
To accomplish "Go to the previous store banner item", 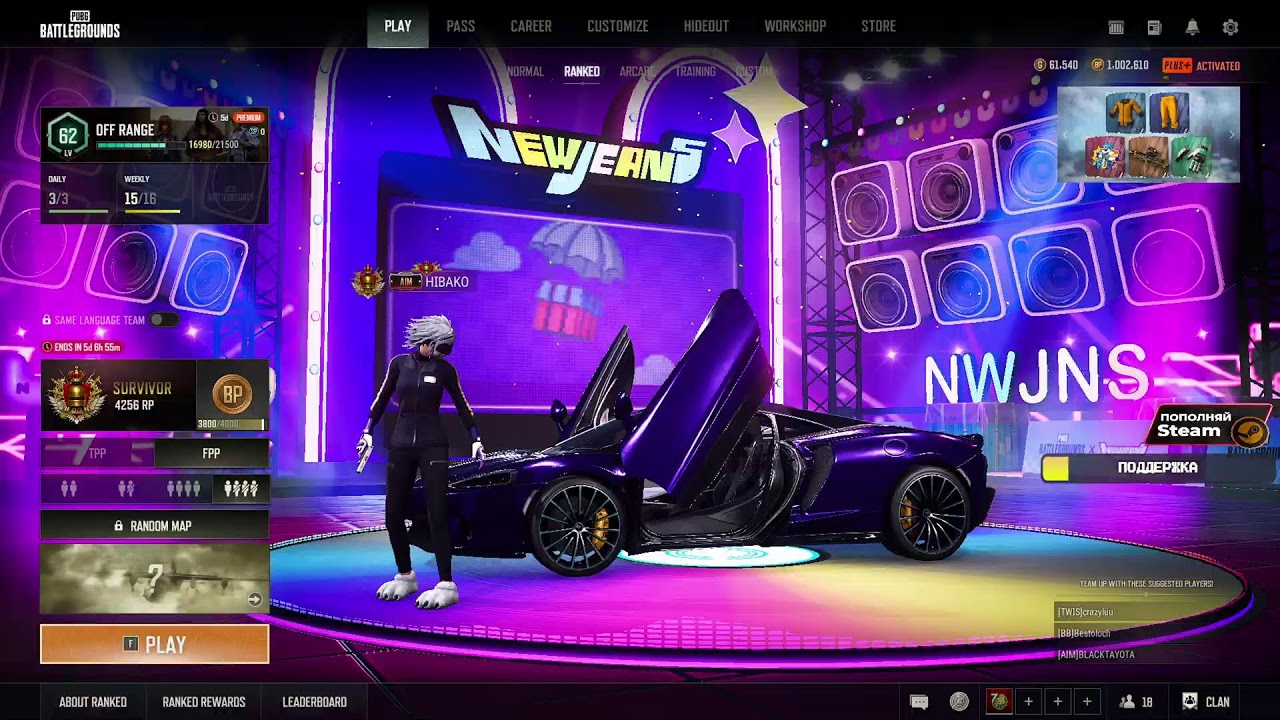I will [1066, 134].
